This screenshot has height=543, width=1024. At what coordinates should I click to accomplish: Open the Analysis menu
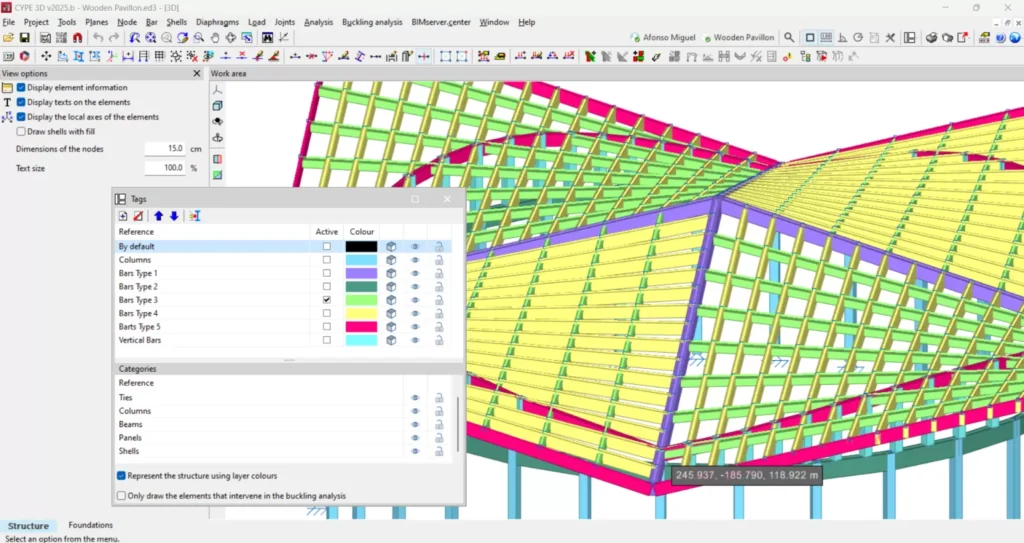tap(318, 22)
